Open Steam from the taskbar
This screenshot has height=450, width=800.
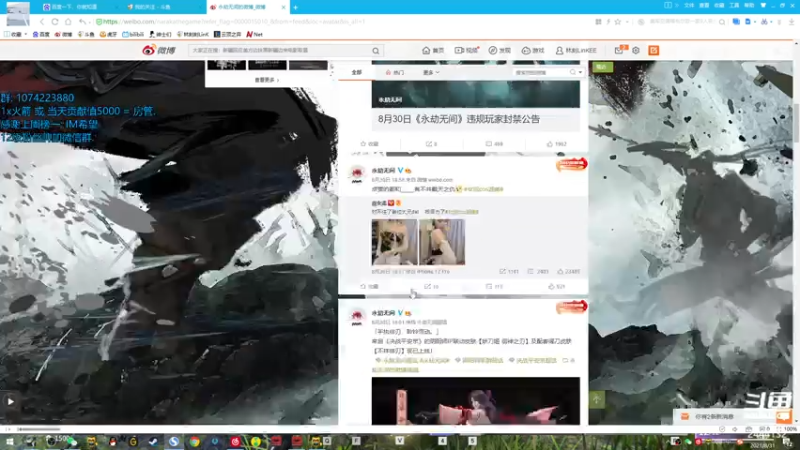click(x=153, y=441)
